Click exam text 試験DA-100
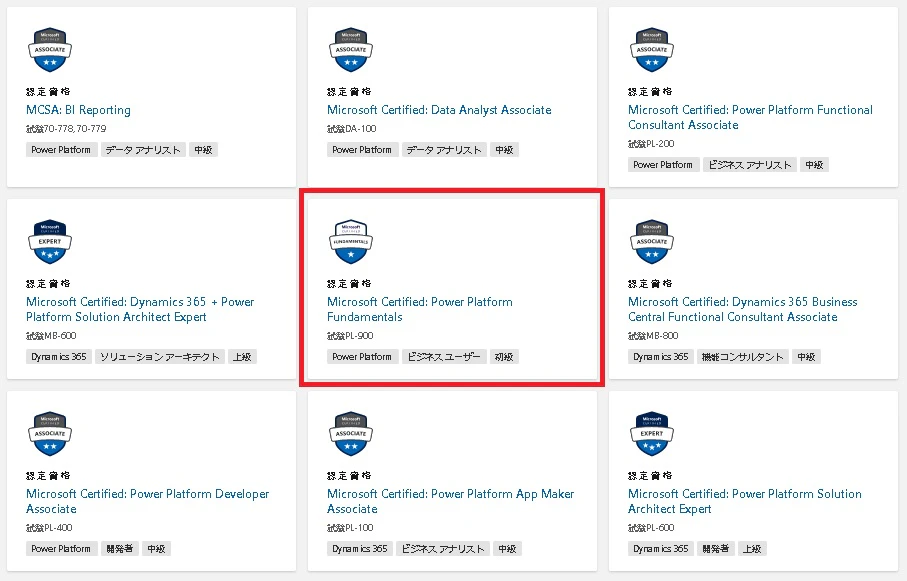The width and height of the screenshot is (907, 581). (x=351, y=128)
